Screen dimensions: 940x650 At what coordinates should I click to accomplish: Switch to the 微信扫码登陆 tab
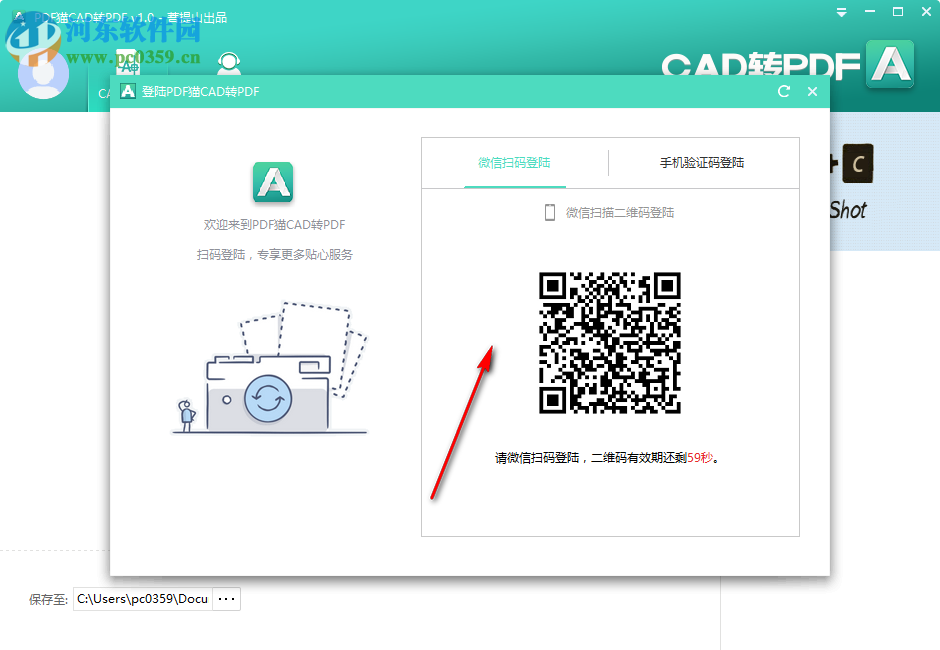point(514,162)
